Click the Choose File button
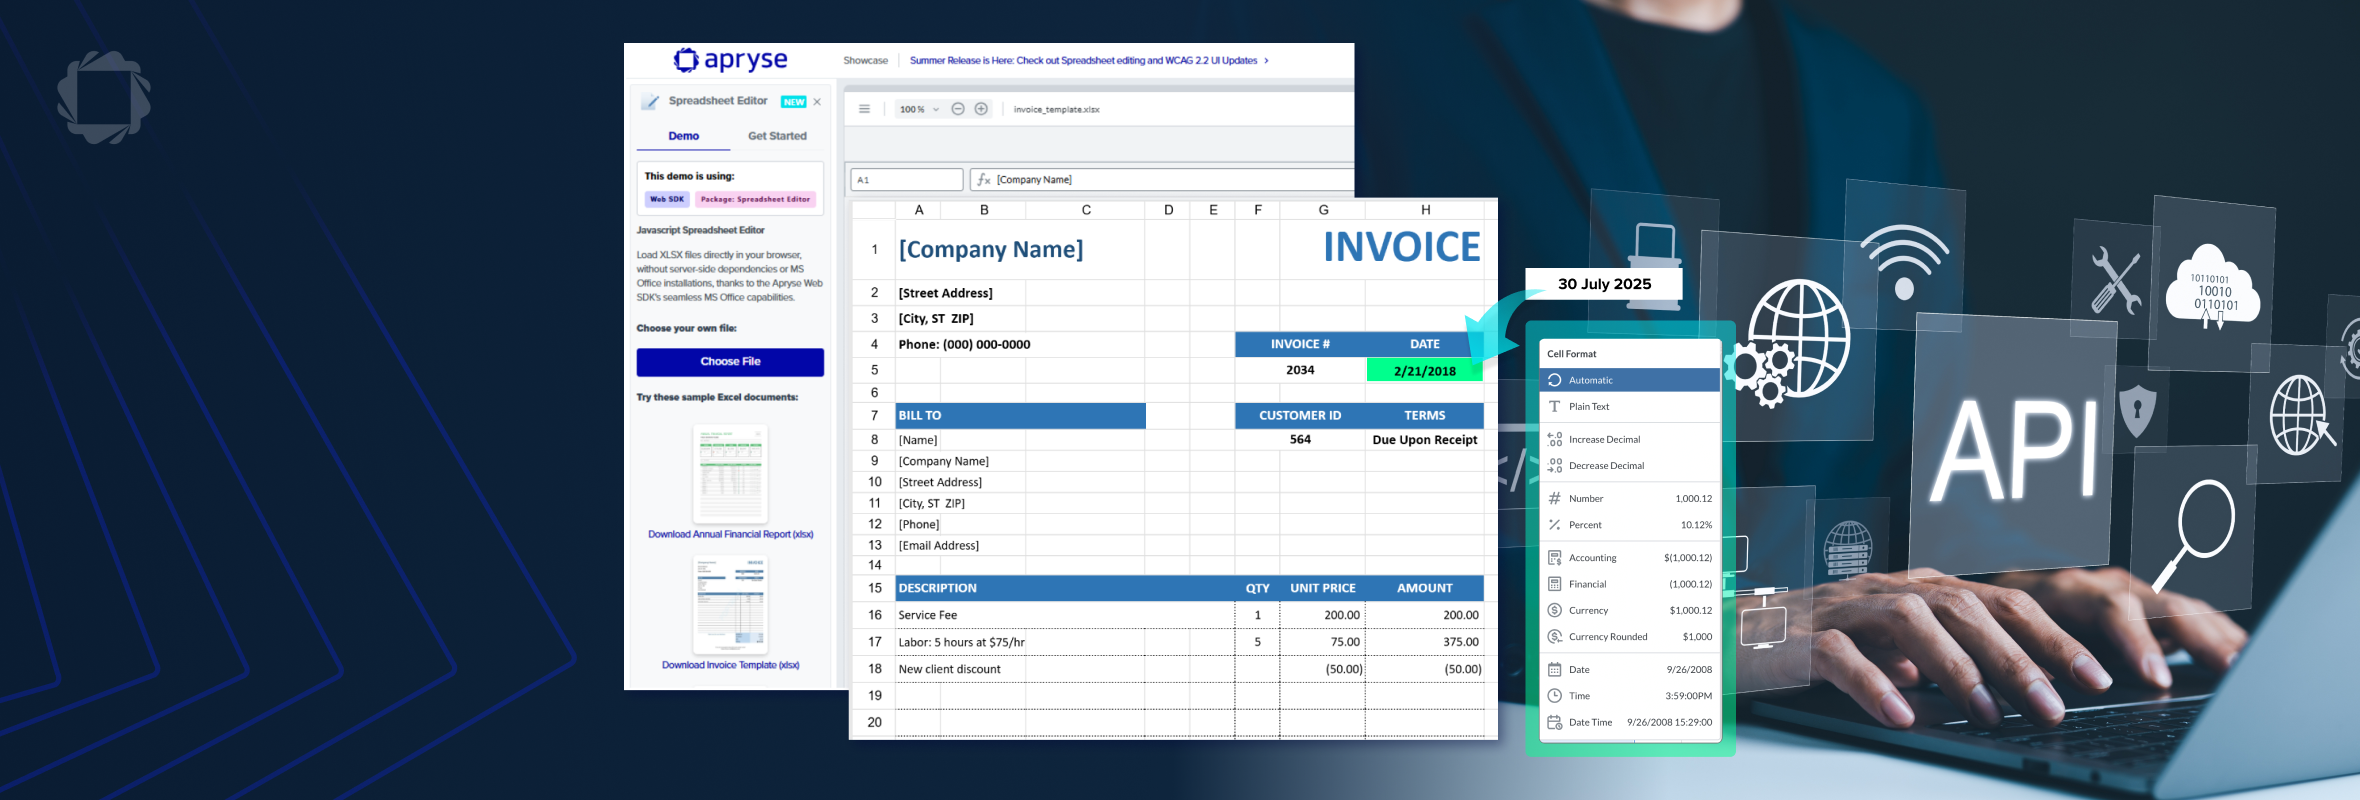 [x=730, y=362]
